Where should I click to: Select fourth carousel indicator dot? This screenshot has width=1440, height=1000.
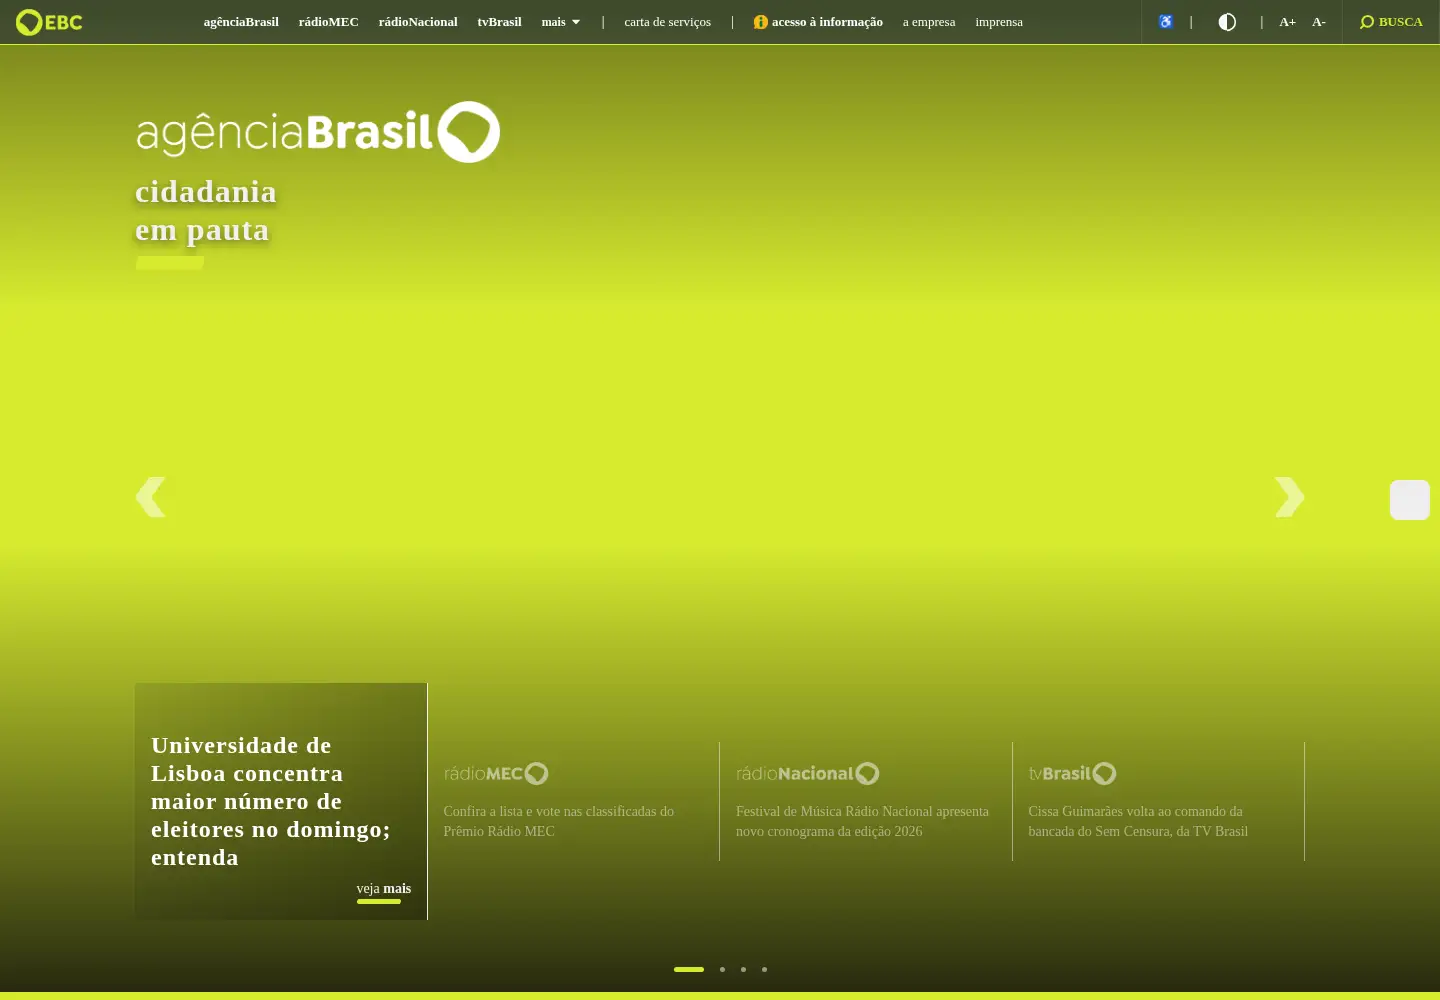(764, 969)
